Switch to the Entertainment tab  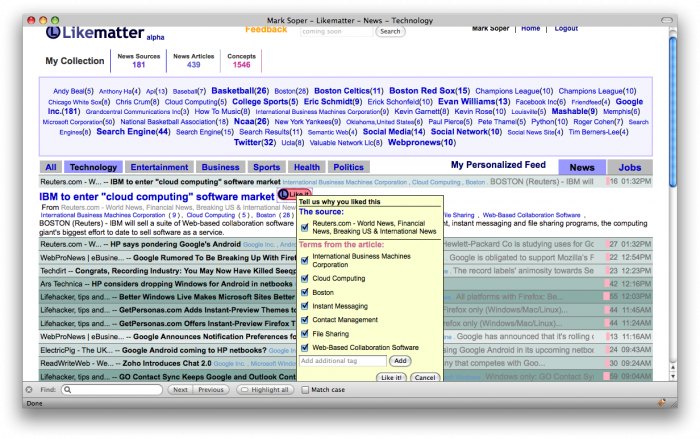click(x=159, y=167)
